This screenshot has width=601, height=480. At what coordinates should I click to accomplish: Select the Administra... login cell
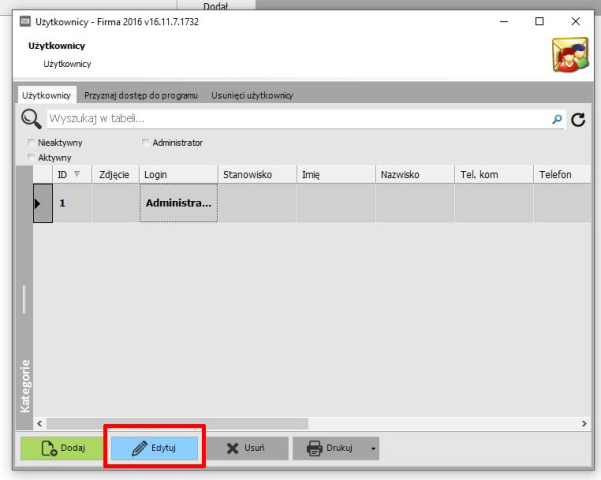point(179,203)
